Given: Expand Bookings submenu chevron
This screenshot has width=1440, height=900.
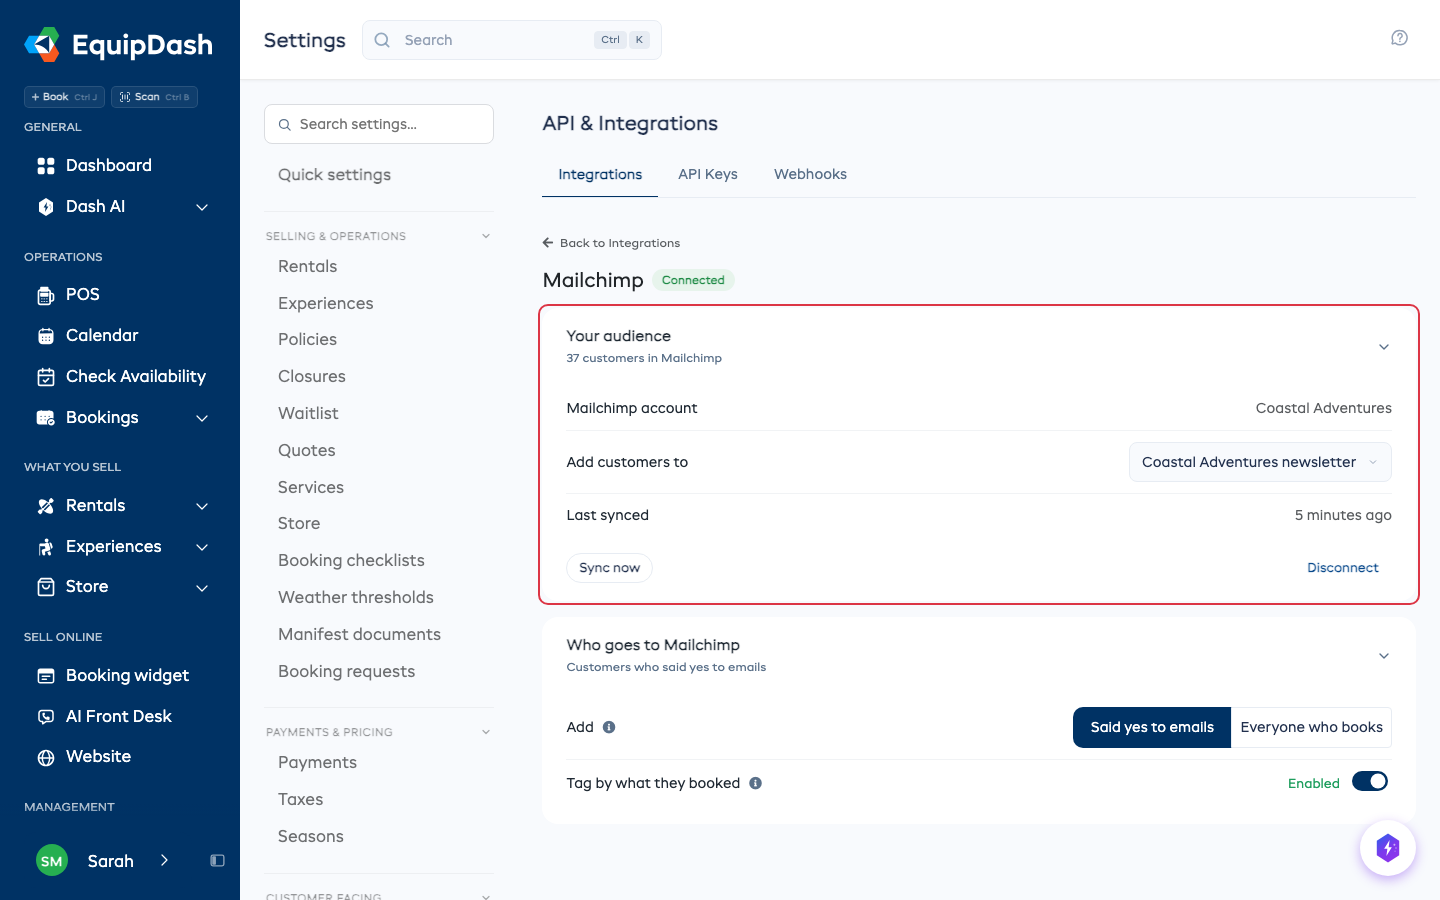Looking at the screenshot, I should (202, 418).
